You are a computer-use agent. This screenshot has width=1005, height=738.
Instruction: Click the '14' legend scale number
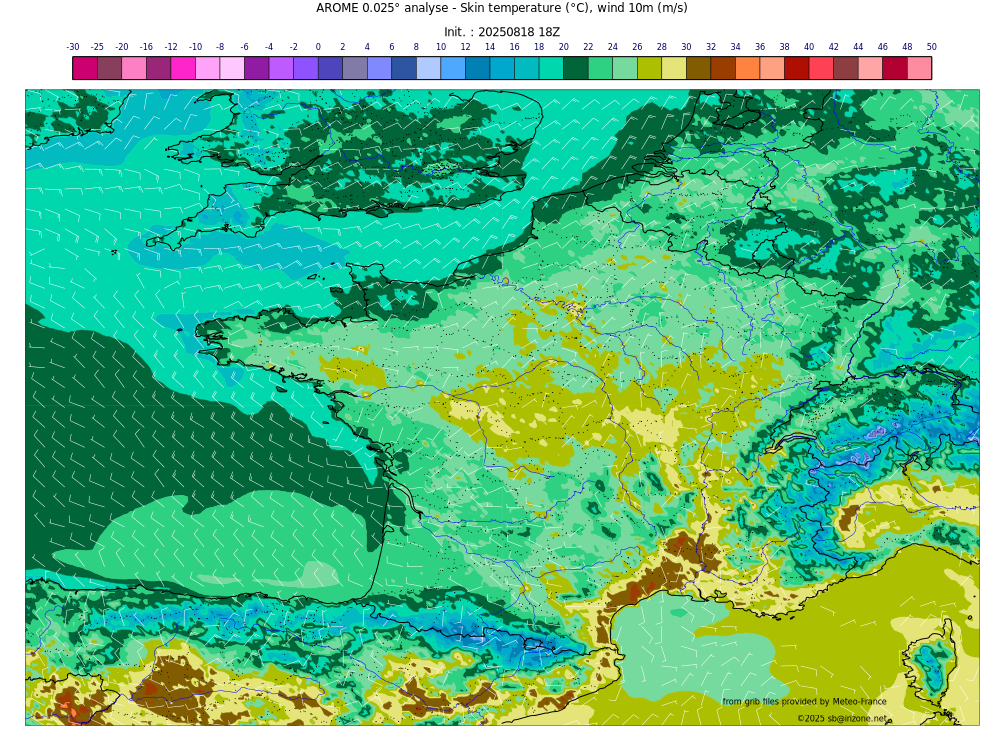[x=490, y=47]
